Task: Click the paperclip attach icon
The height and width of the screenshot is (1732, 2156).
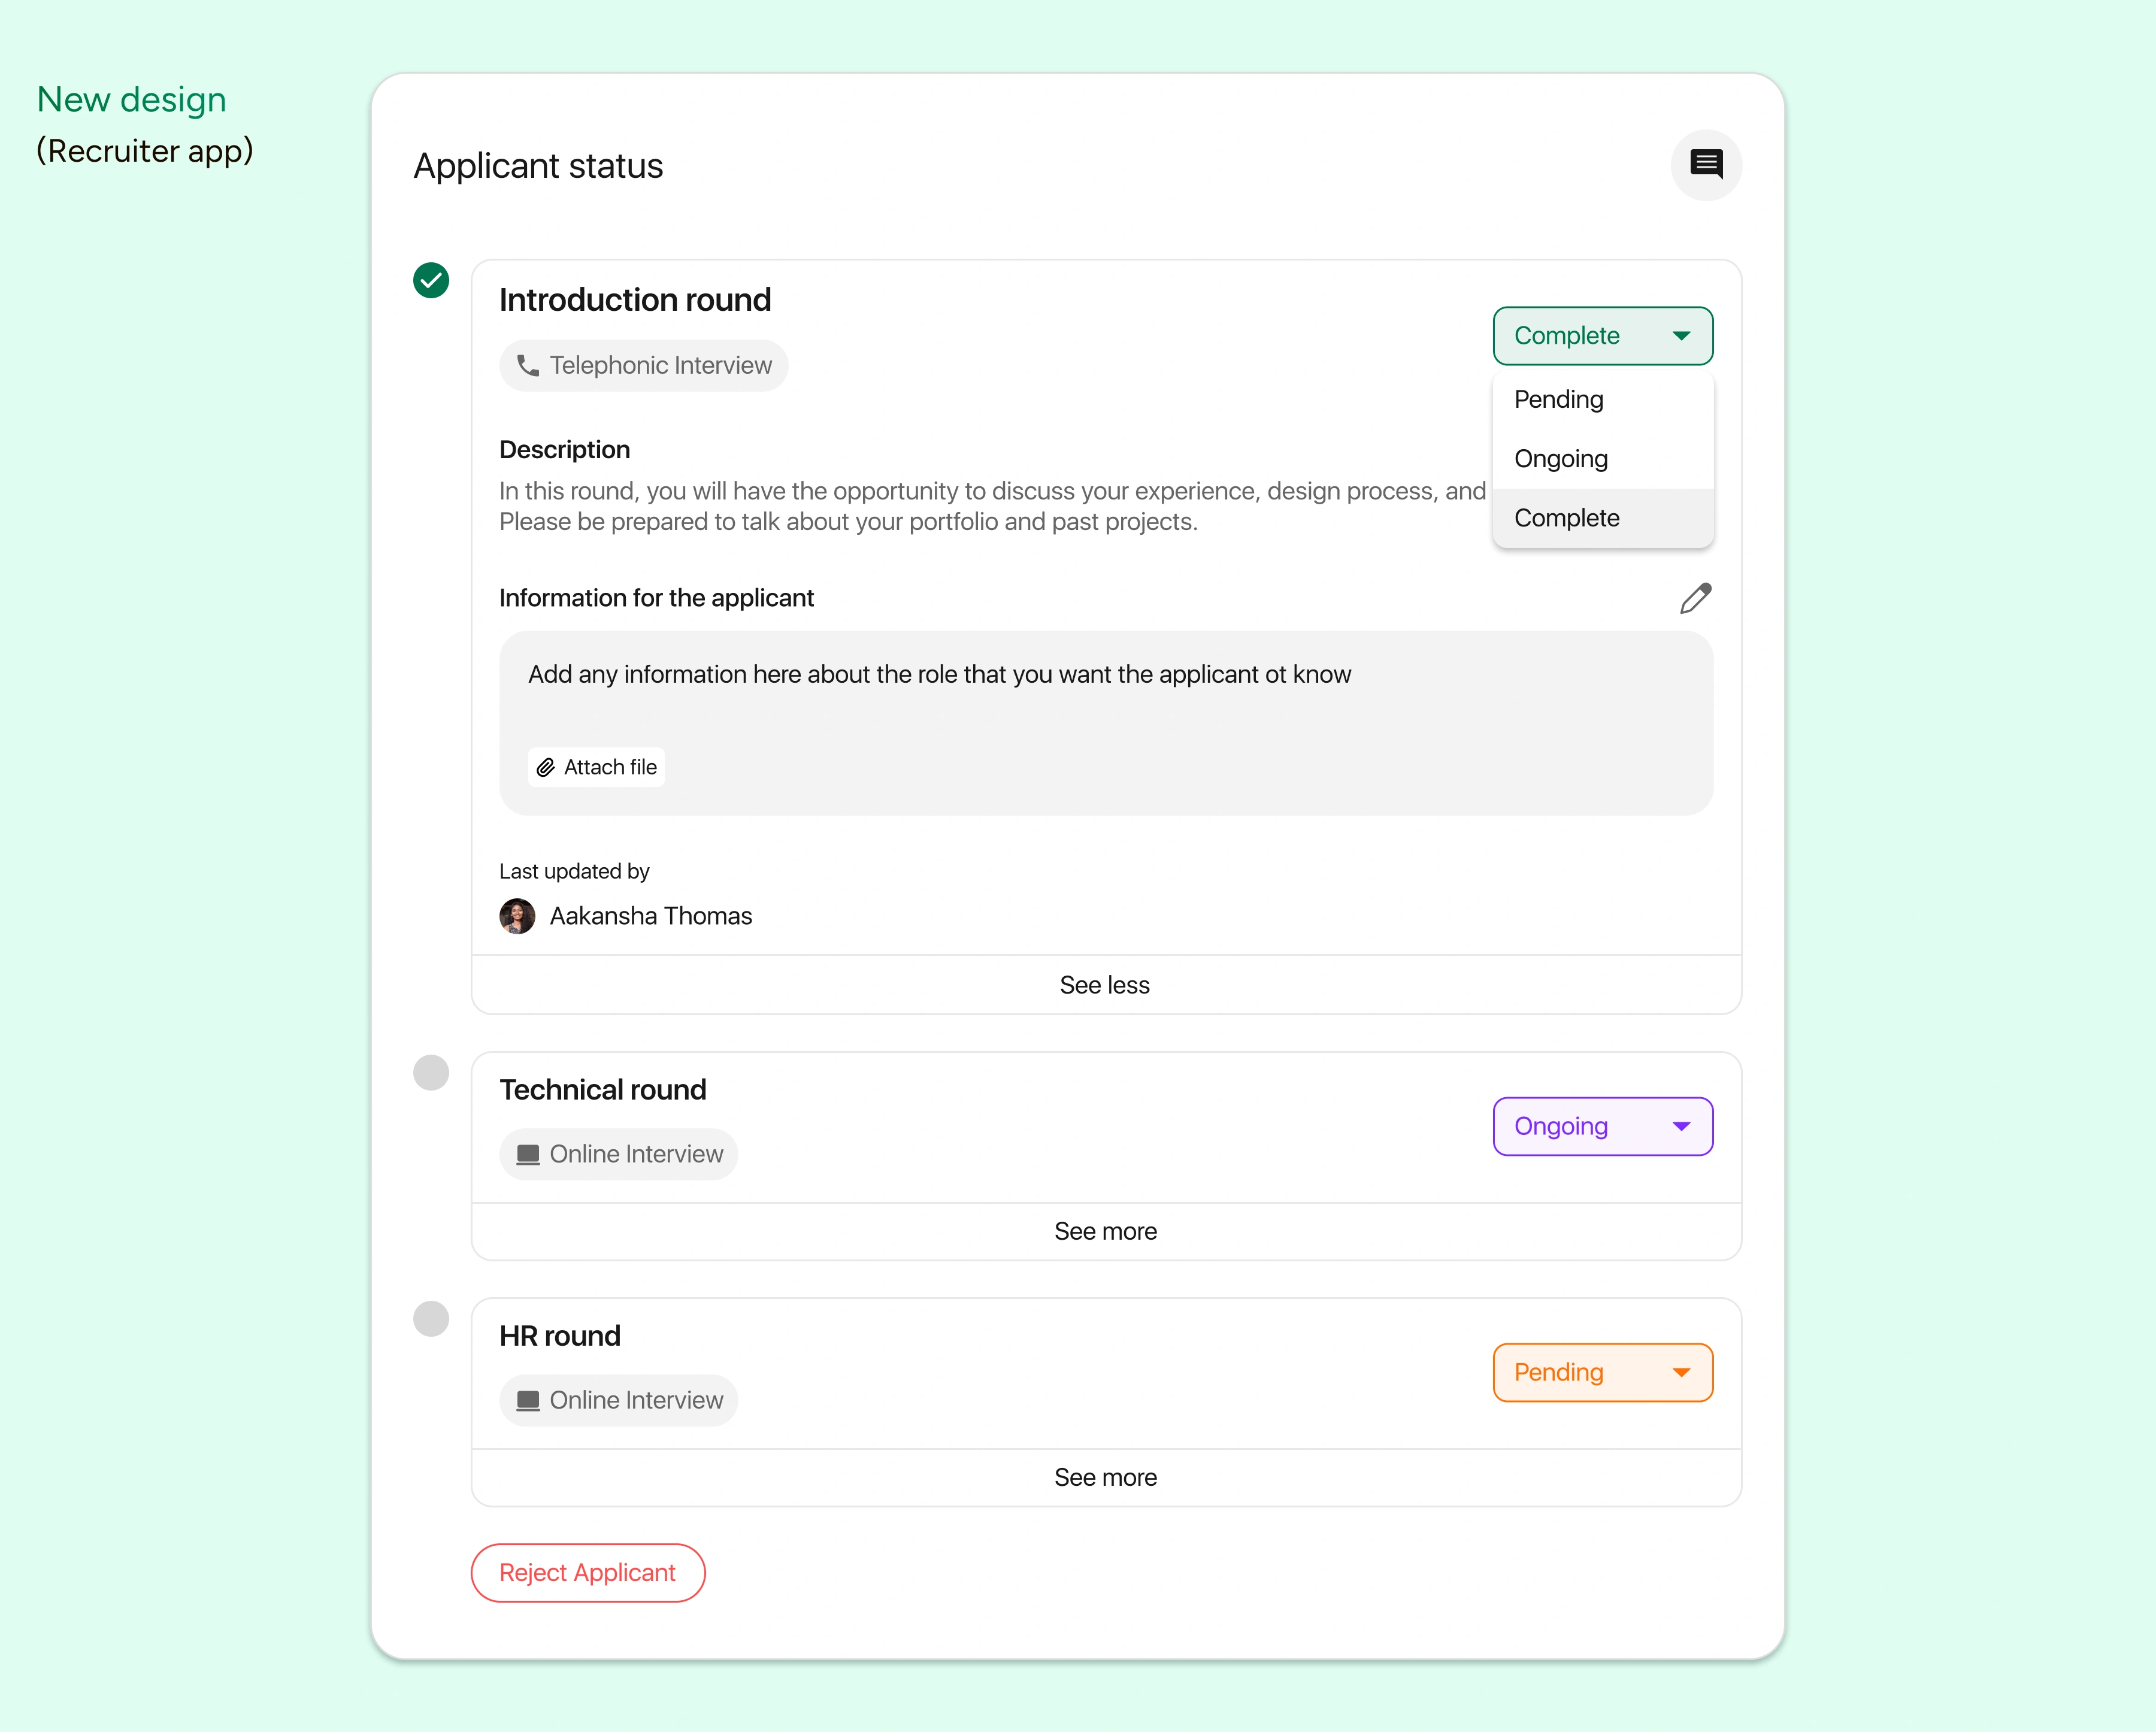Action: pyautogui.click(x=545, y=767)
